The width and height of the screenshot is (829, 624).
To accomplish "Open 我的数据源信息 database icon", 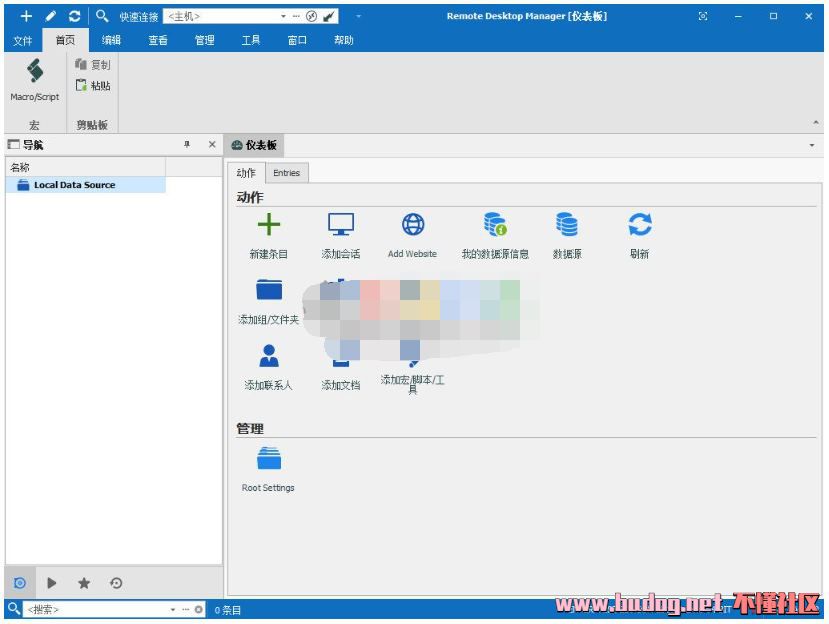I will coord(495,225).
